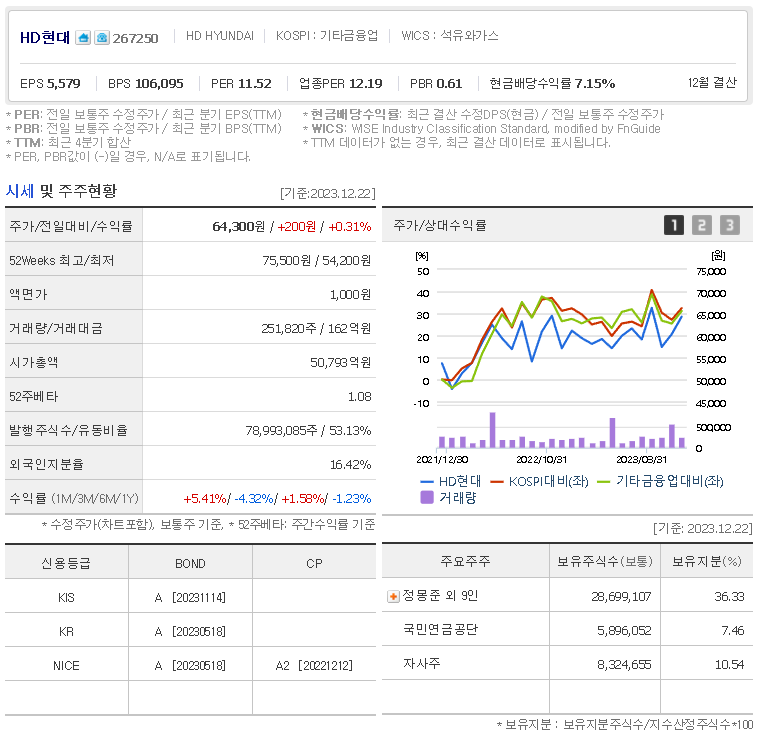Image resolution: width=762 pixels, height=743 pixels.
Task: Switch to chart tab 2
Action: (x=701, y=225)
